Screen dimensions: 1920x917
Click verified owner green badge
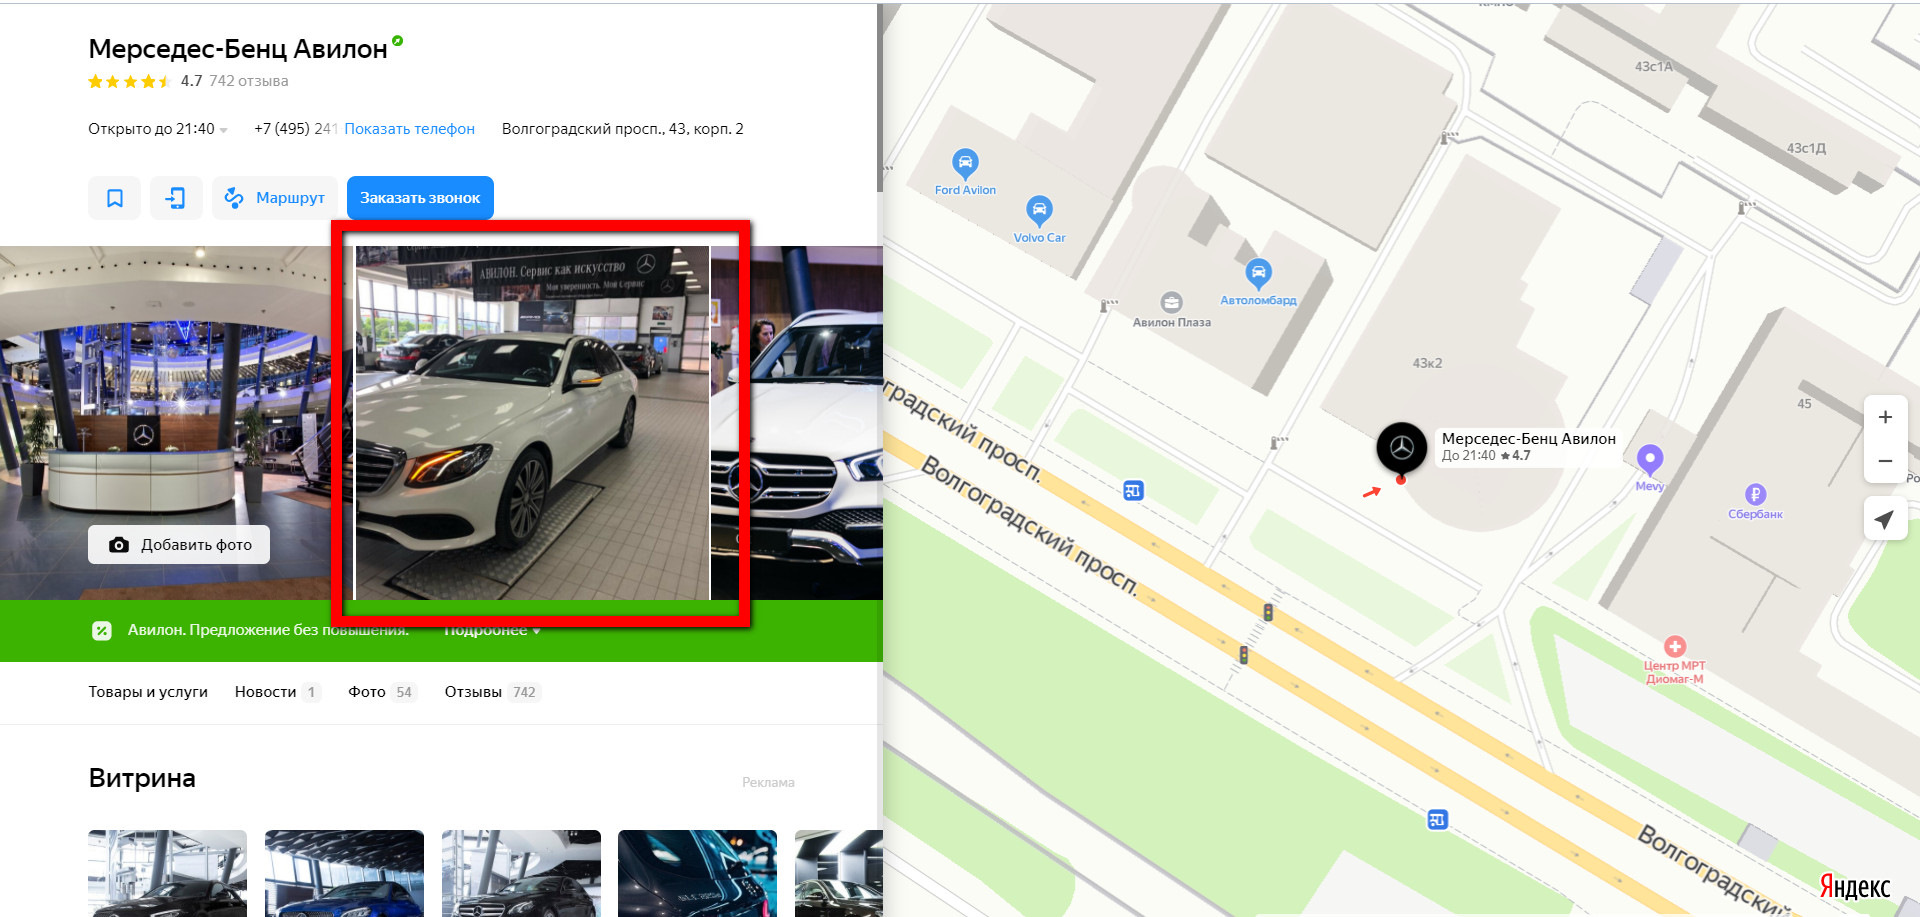point(397,41)
